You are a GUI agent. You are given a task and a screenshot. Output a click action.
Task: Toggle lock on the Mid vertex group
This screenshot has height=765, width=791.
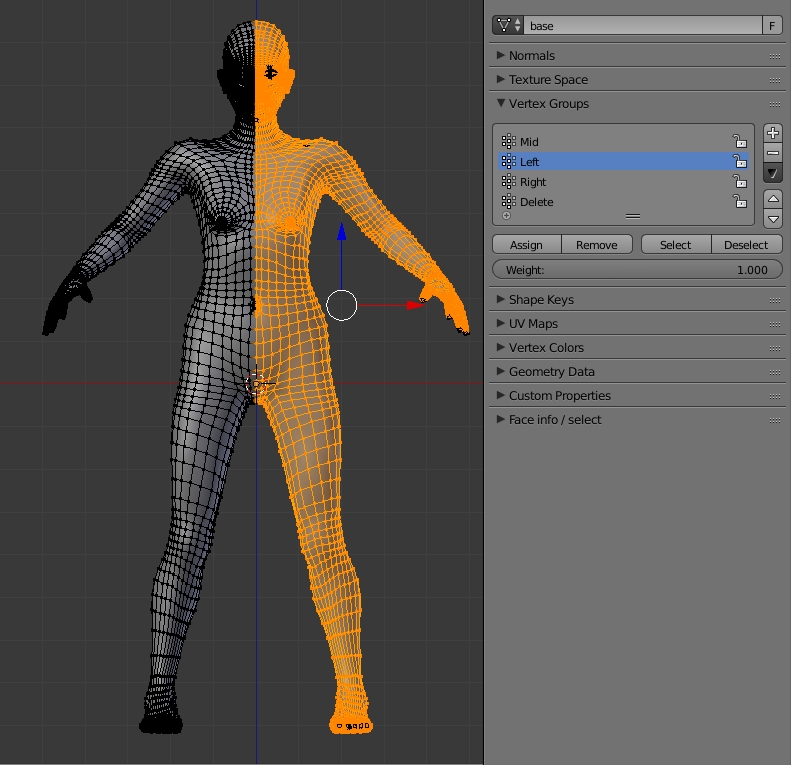pyautogui.click(x=739, y=142)
